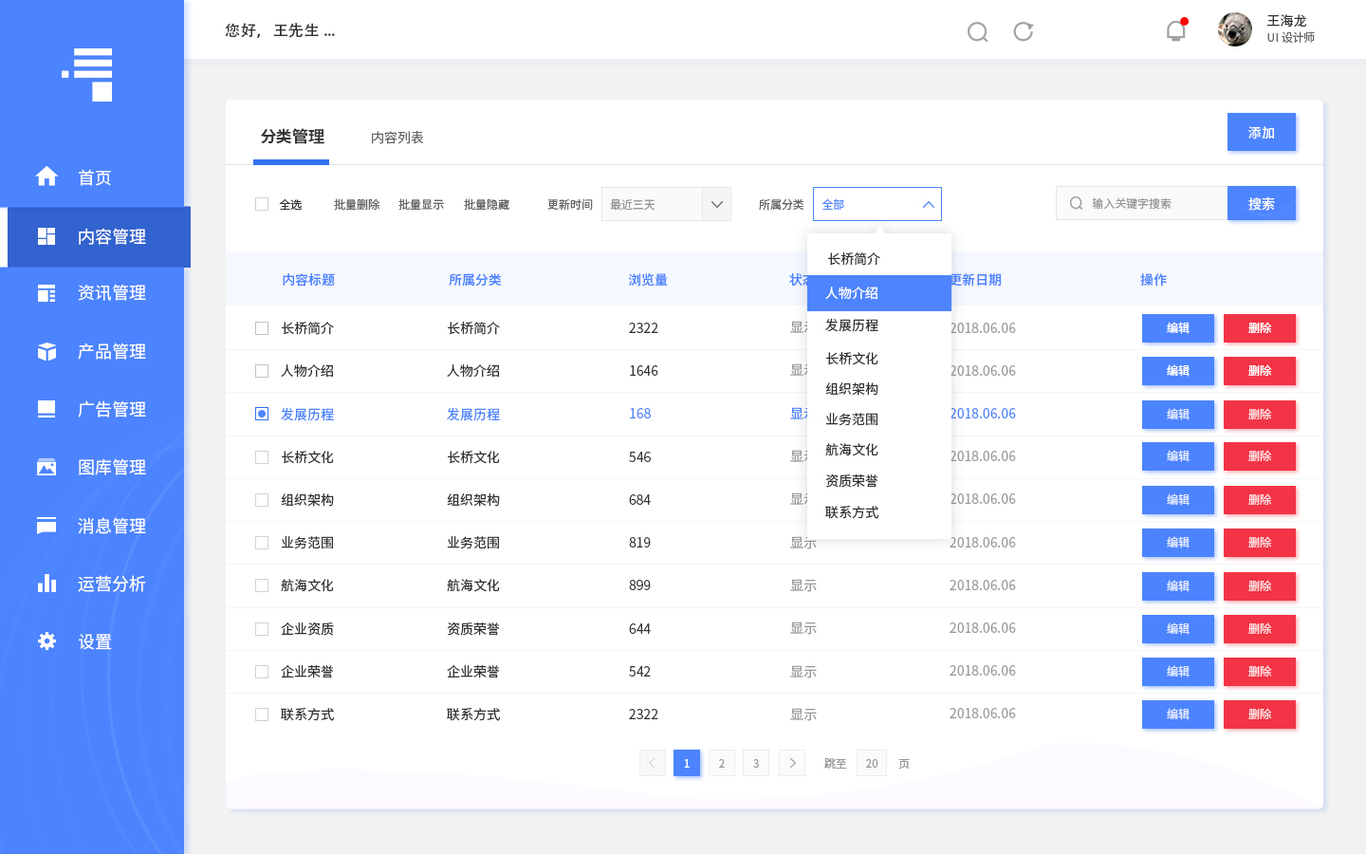Click 删除 button for 联系方式 row
Image resolution: width=1366 pixels, height=854 pixels.
point(1260,714)
